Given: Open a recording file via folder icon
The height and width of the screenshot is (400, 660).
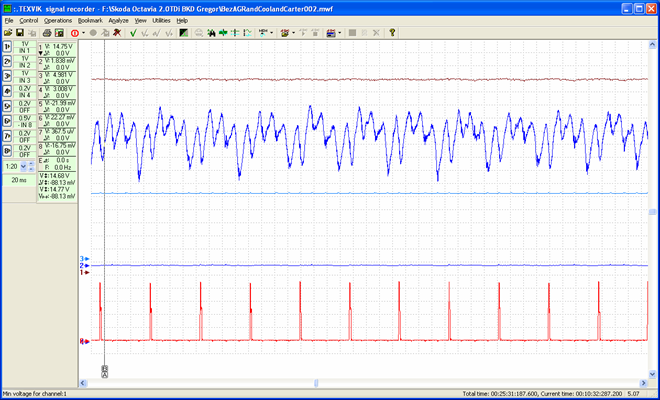Looking at the screenshot, I should [8, 32].
